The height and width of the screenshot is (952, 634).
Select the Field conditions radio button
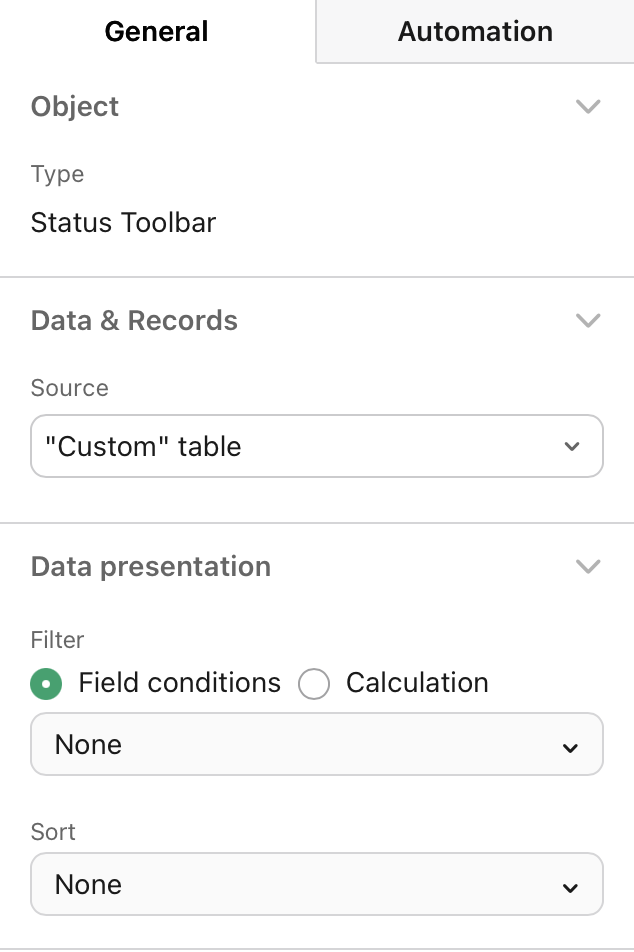tap(46, 683)
